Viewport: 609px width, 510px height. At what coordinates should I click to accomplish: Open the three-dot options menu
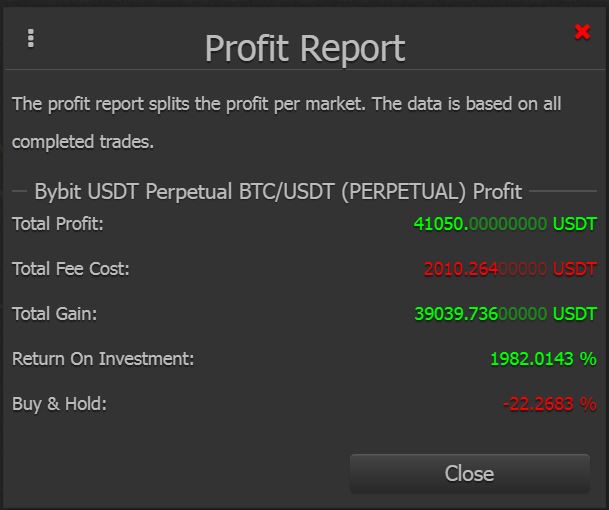(x=31, y=38)
